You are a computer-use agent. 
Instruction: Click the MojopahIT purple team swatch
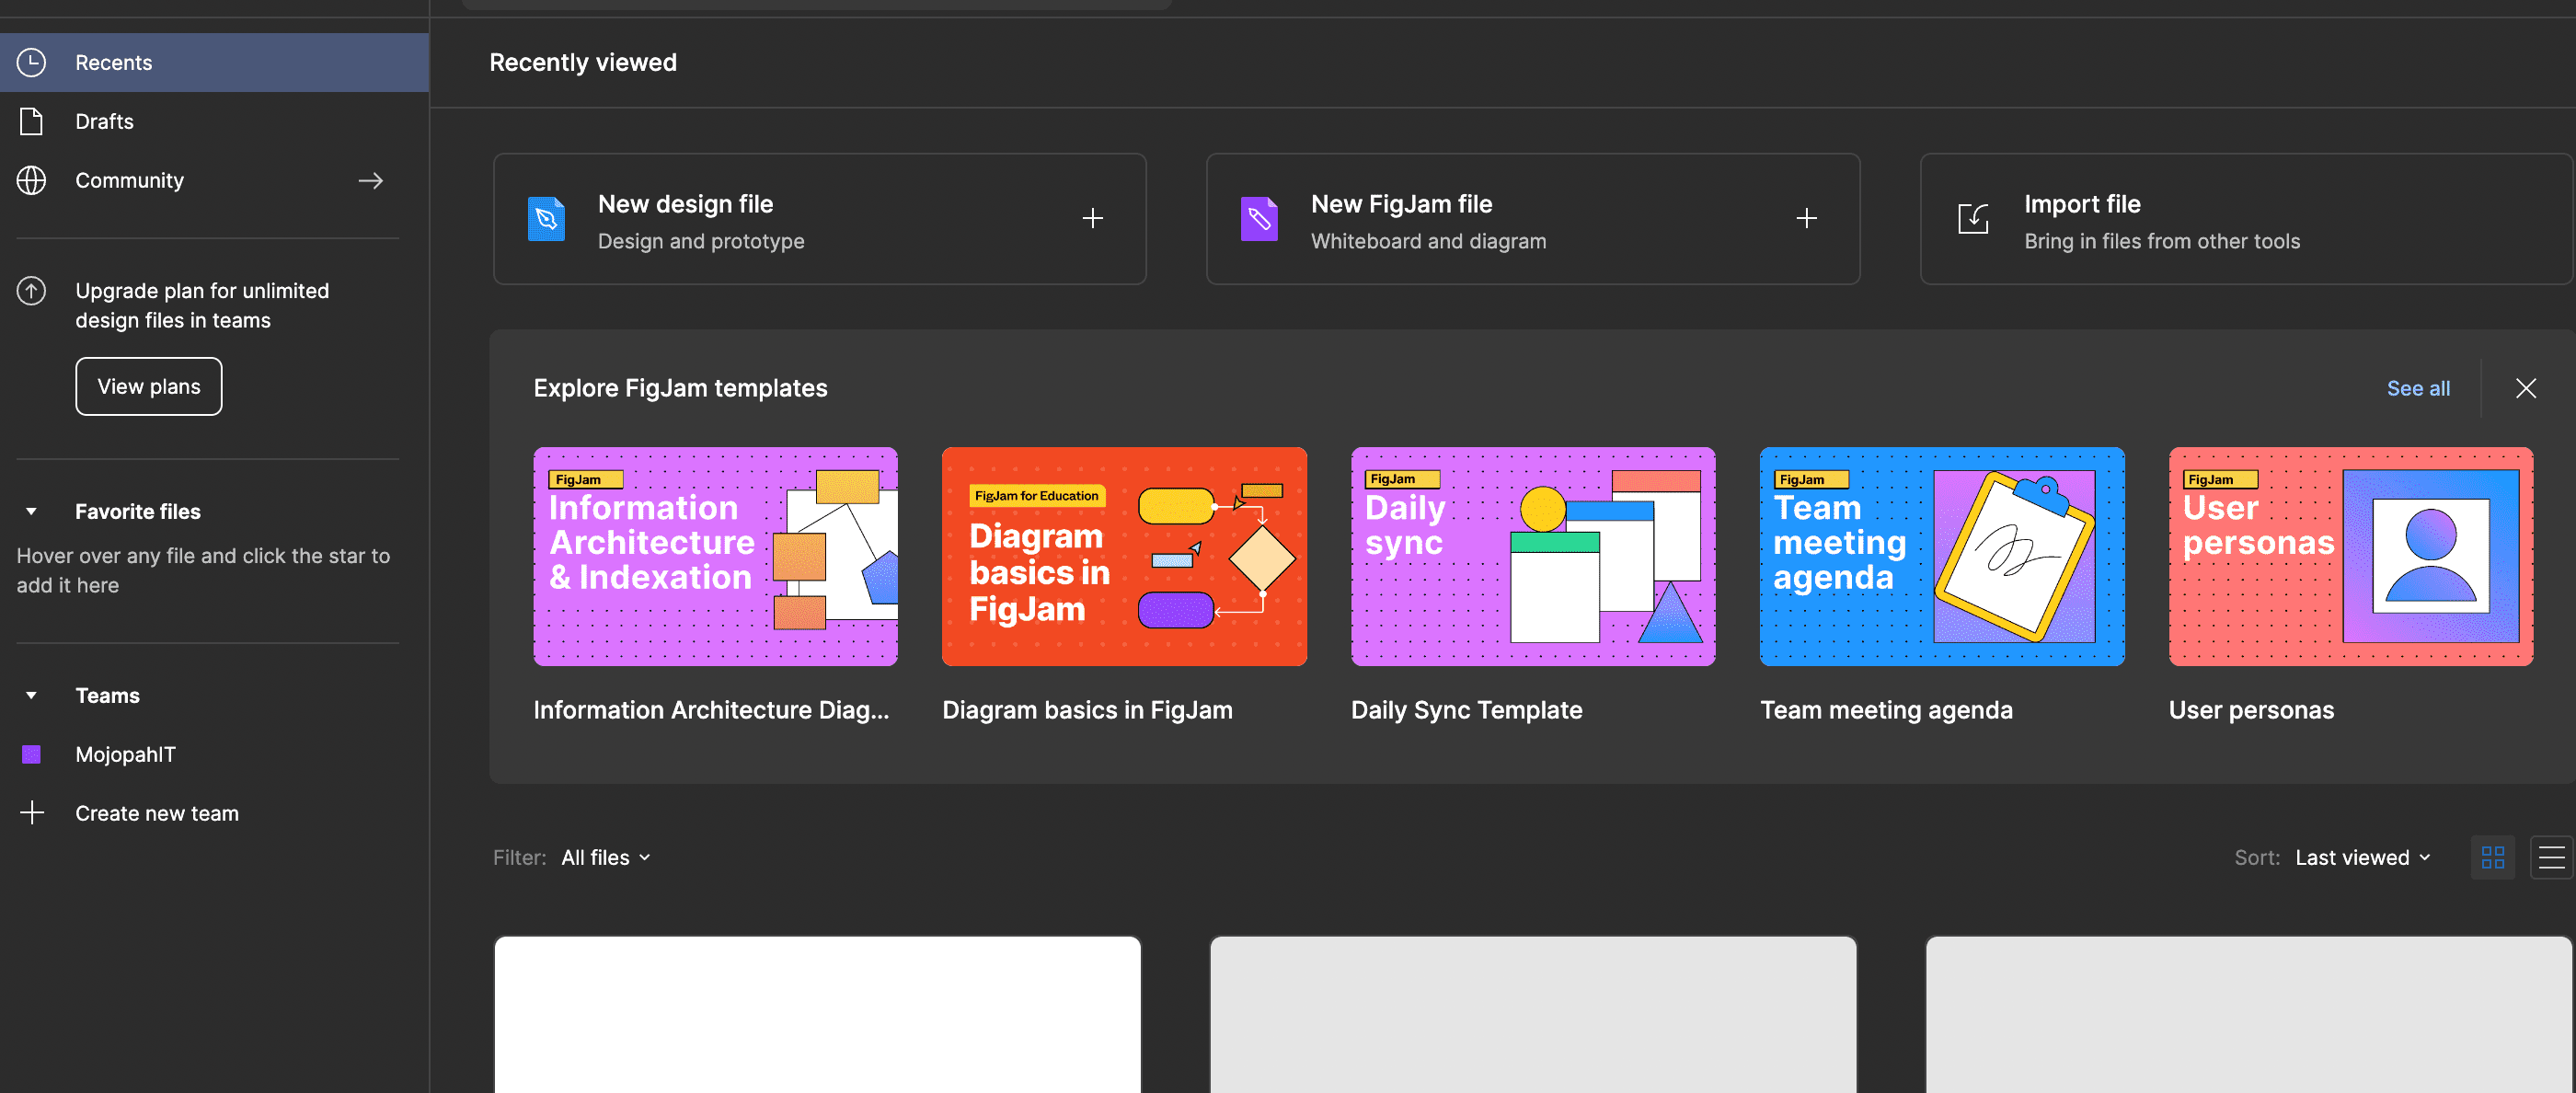click(x=31, y=754)
